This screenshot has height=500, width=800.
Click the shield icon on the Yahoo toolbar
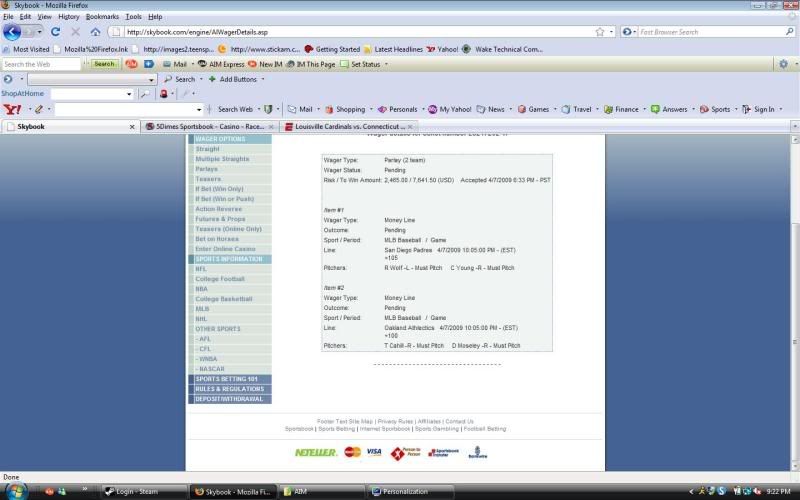click(x=268, y=109)
